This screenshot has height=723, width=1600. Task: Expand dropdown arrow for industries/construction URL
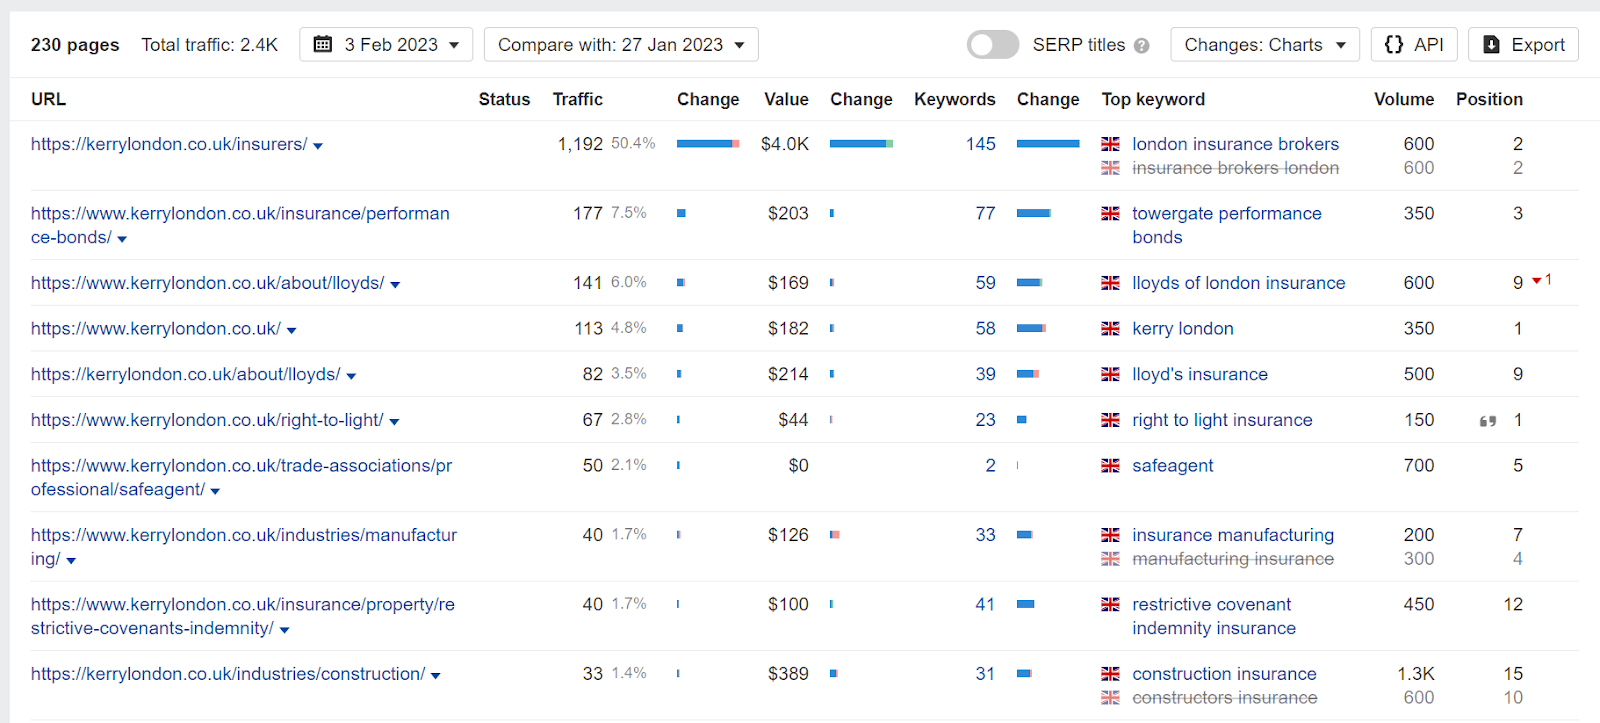(435, 676)
